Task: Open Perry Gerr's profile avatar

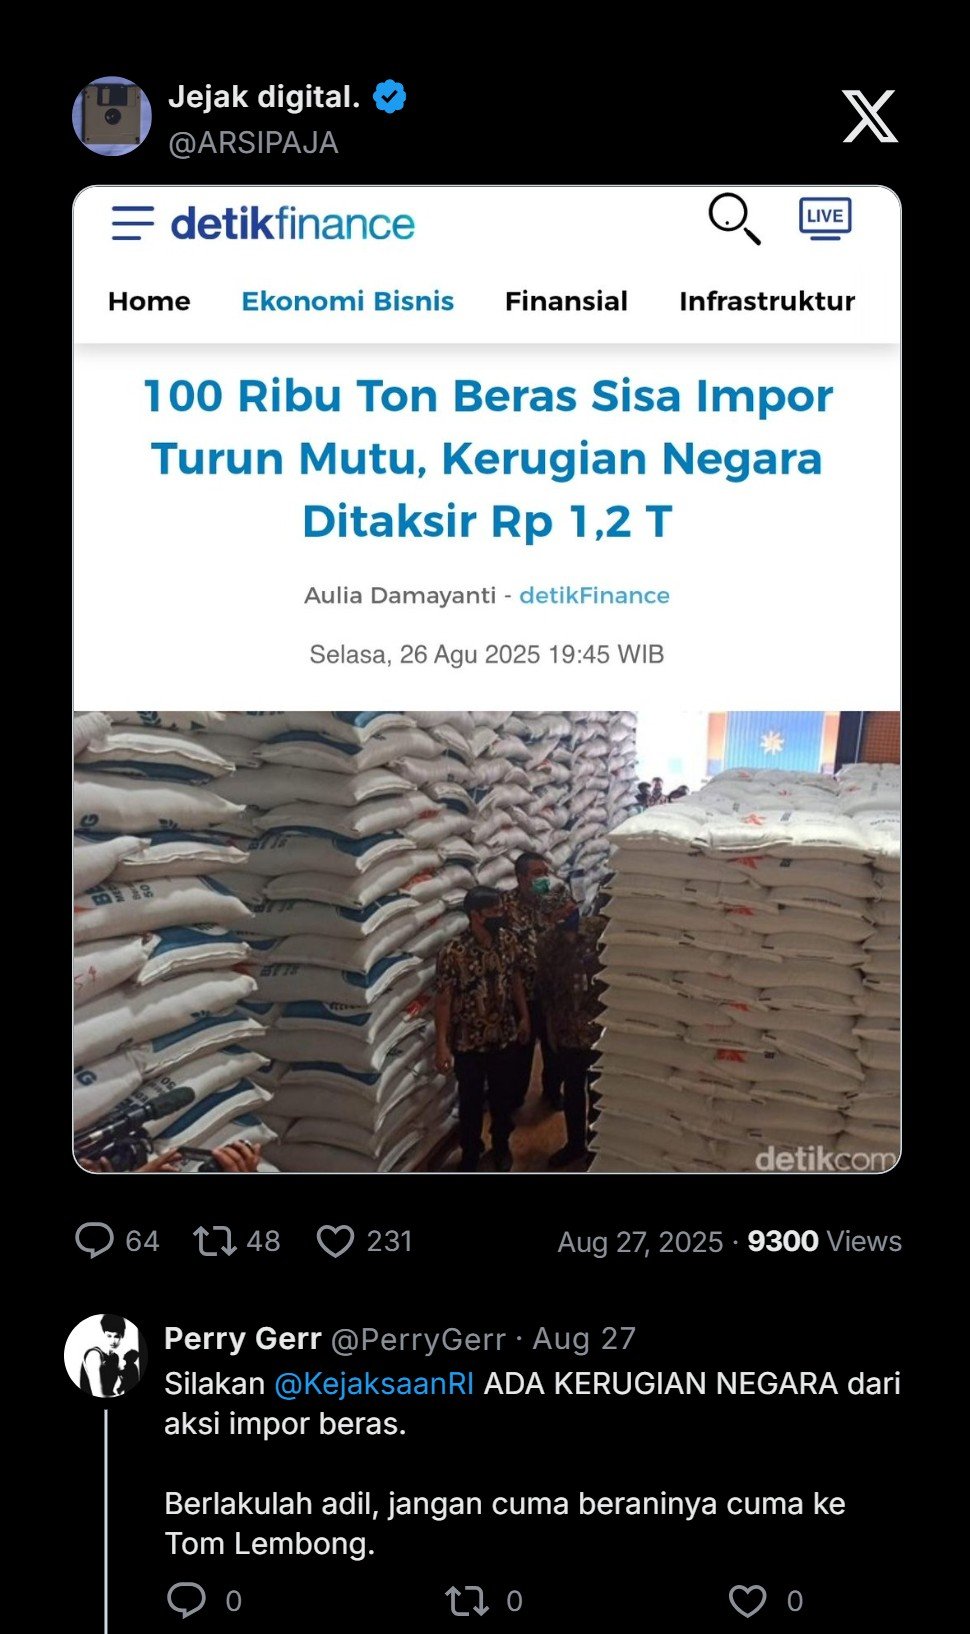Action: click(106, 1356)
